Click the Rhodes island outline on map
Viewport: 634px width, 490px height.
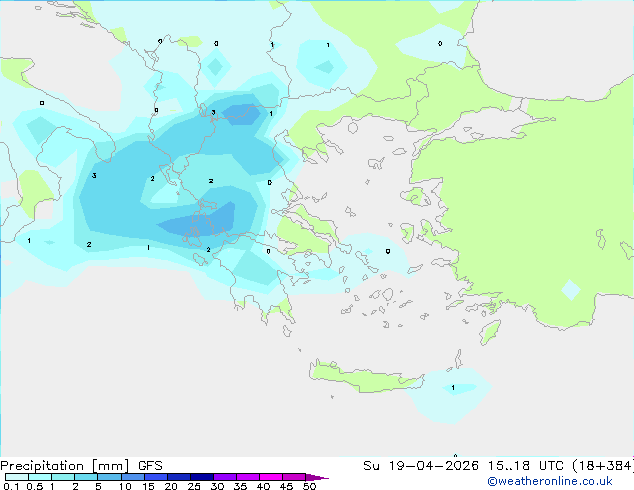[x=490, y=332]
